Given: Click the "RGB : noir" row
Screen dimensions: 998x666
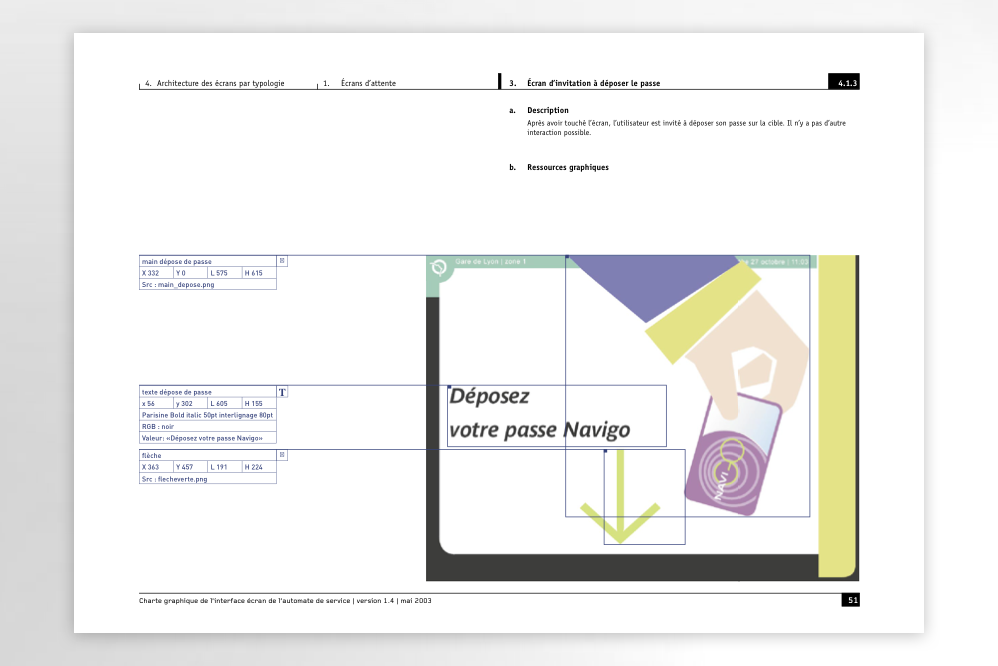Looking at the screenshot, I should [x=207, y=427].
